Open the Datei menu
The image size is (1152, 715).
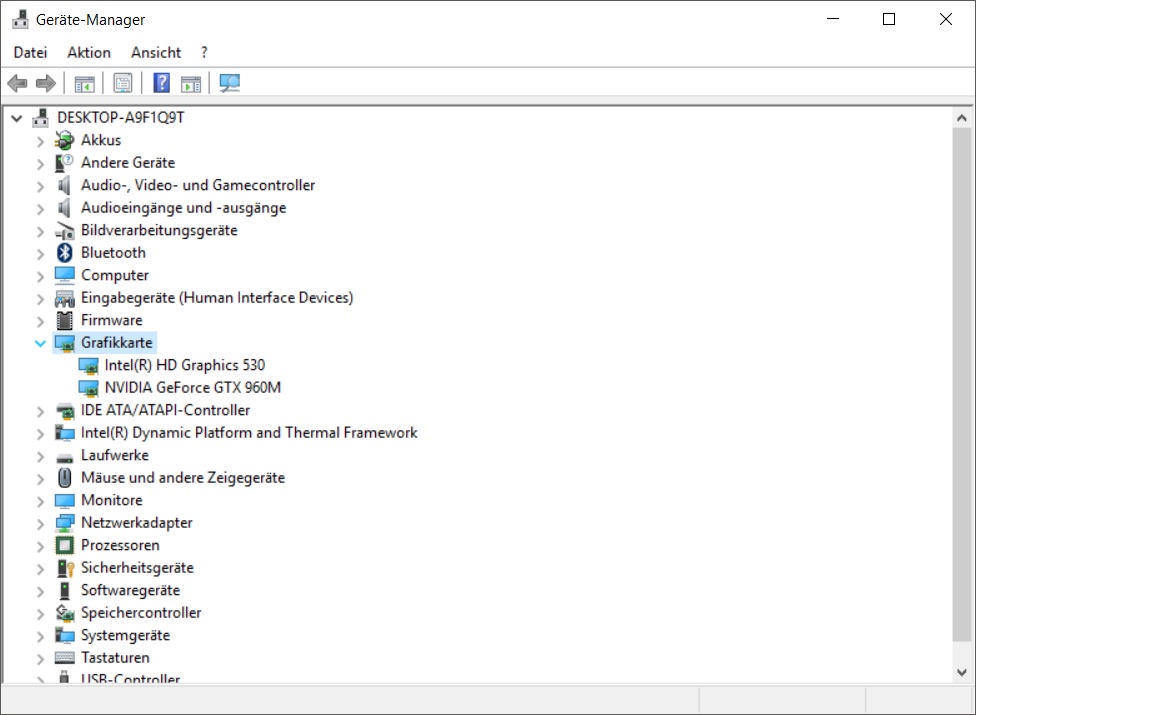click(x=30, y=52)
